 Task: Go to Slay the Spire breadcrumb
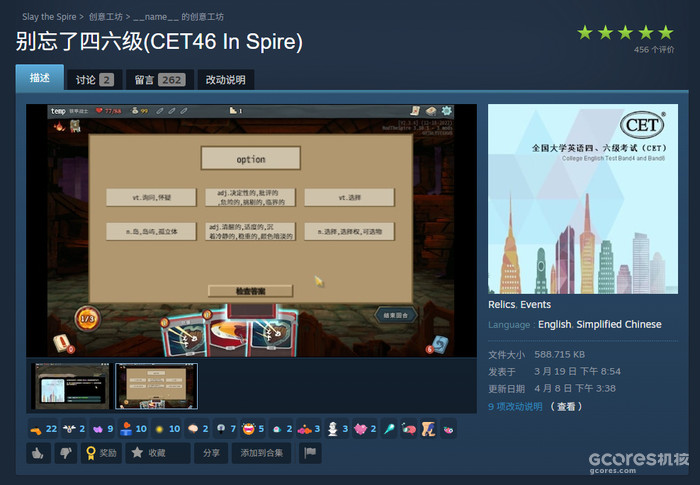pos(49,17)
